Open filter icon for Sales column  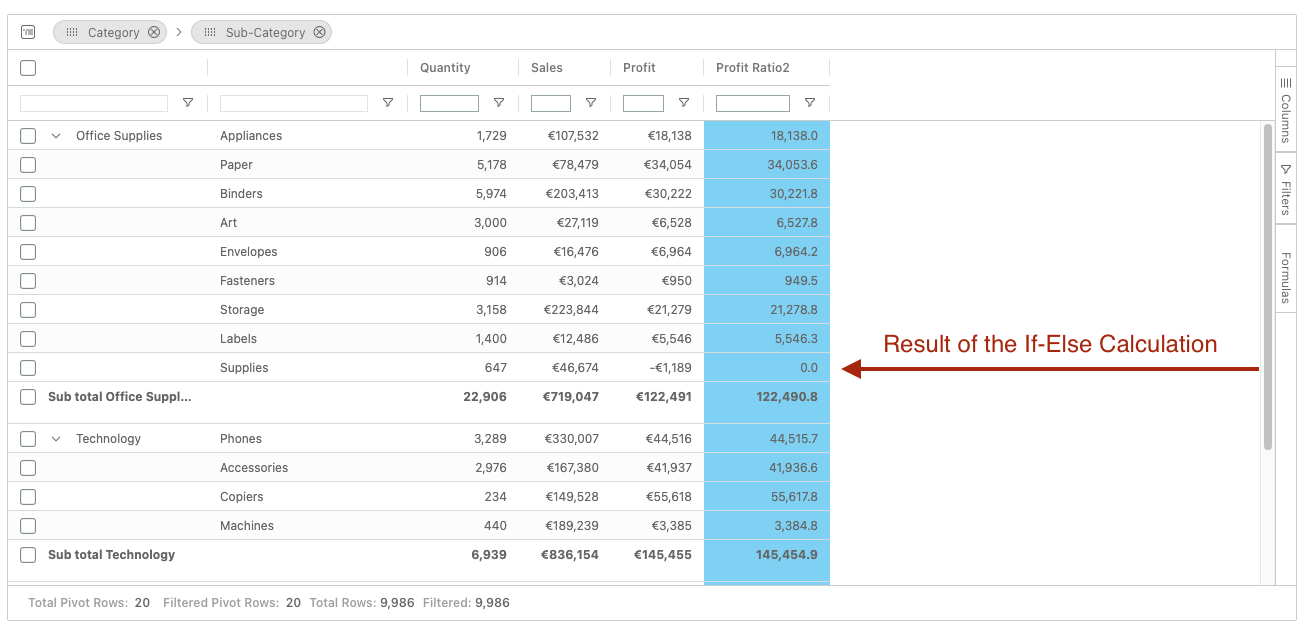[590, 103]
